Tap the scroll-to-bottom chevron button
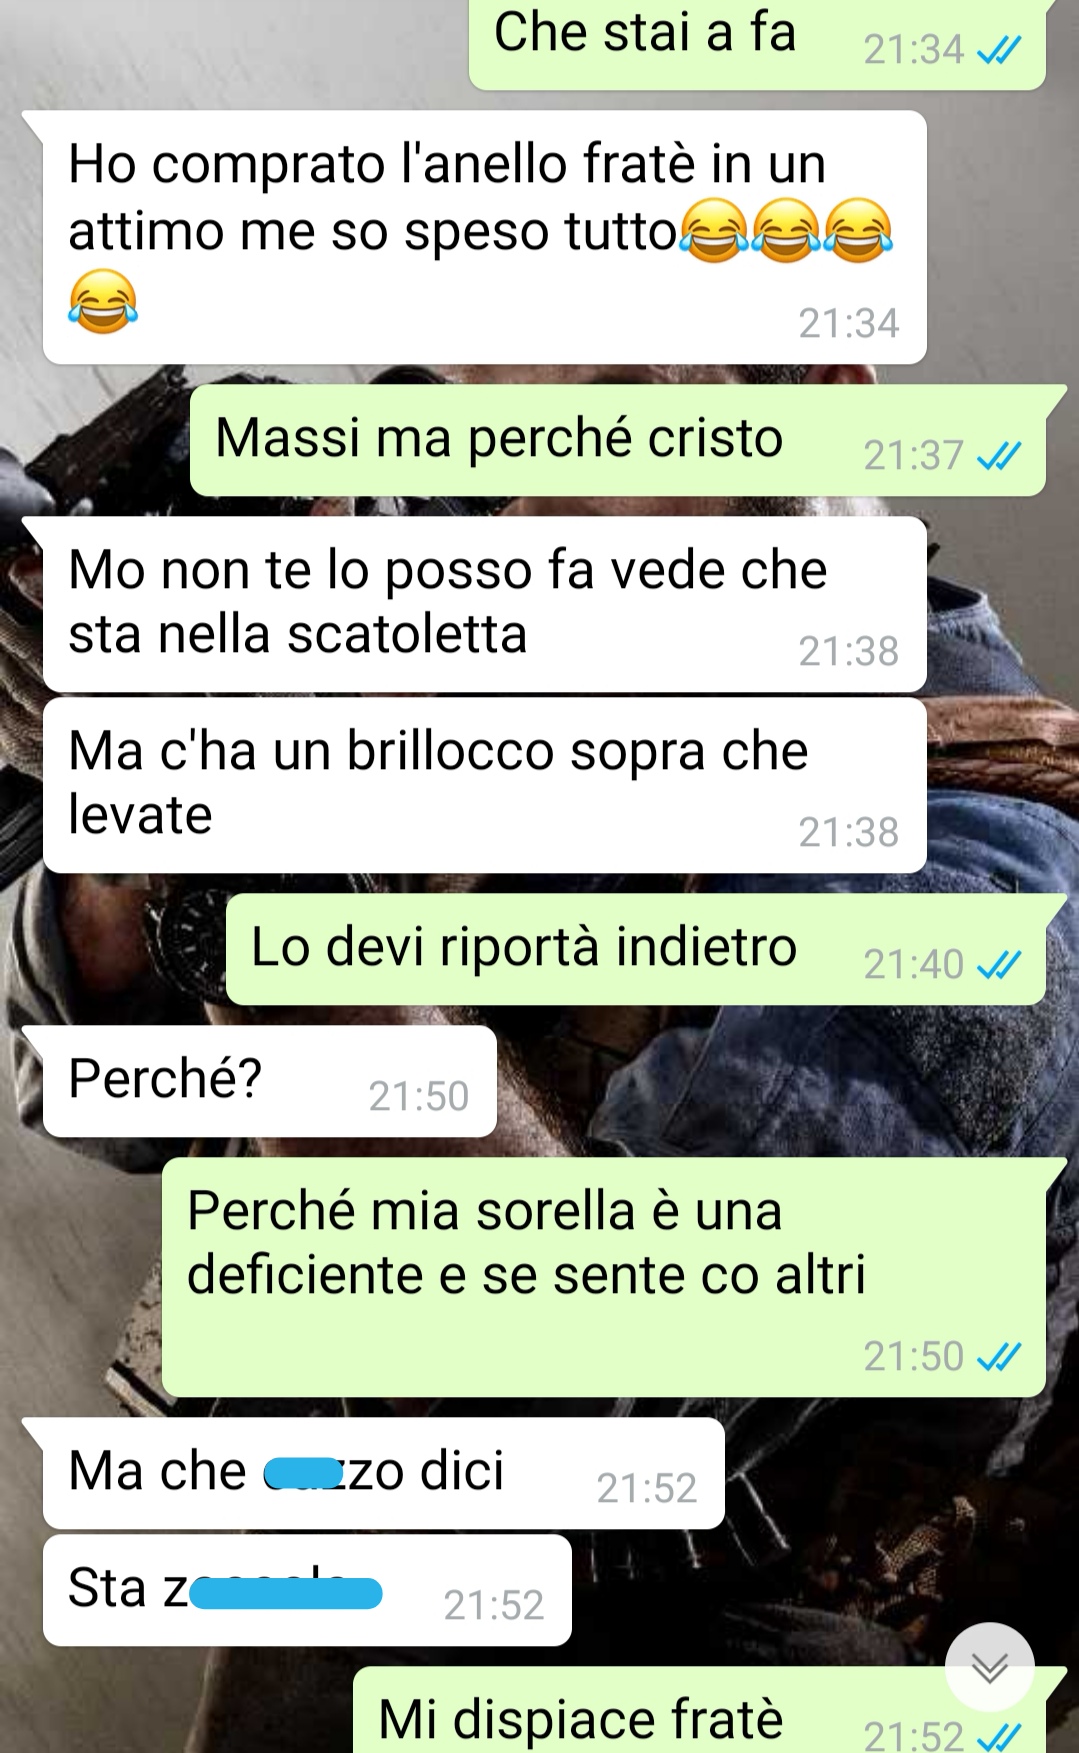1079x1753 pixels. 989,1667
